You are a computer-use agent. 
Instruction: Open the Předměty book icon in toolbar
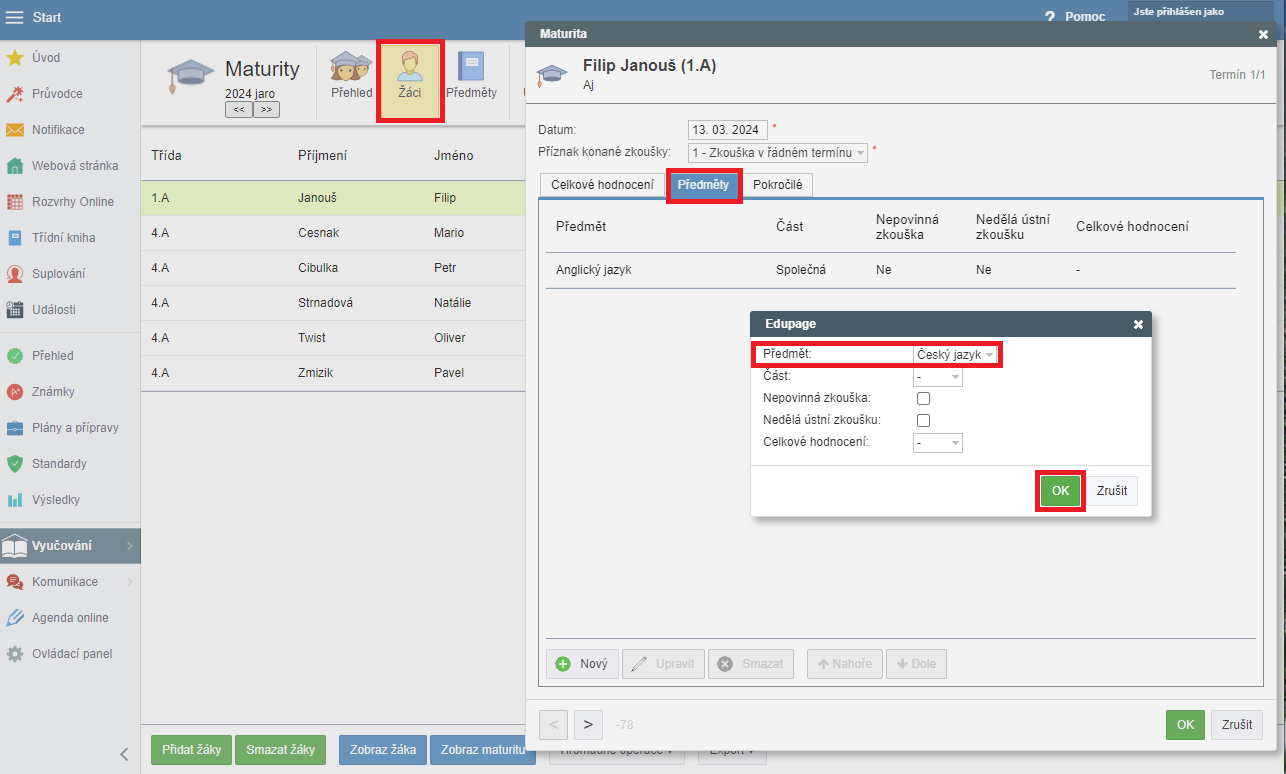[471, 76]
